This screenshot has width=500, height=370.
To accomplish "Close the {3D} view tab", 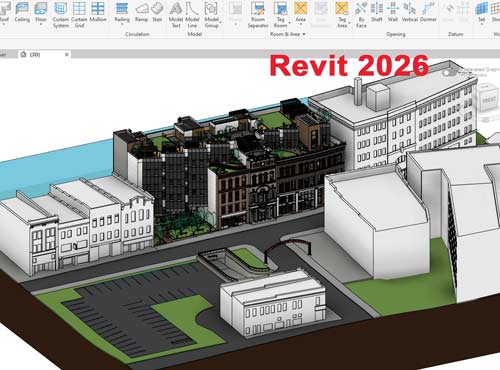I will click(x=67, y=54).
